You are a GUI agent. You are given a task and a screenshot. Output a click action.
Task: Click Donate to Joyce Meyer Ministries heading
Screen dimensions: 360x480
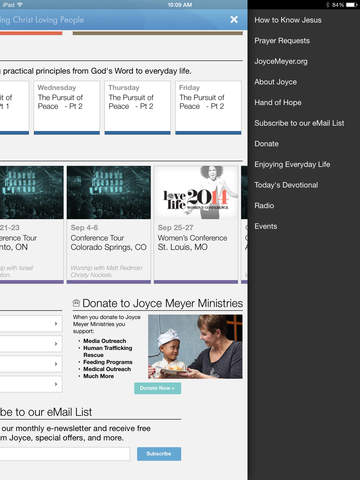[x=163, y=303]
